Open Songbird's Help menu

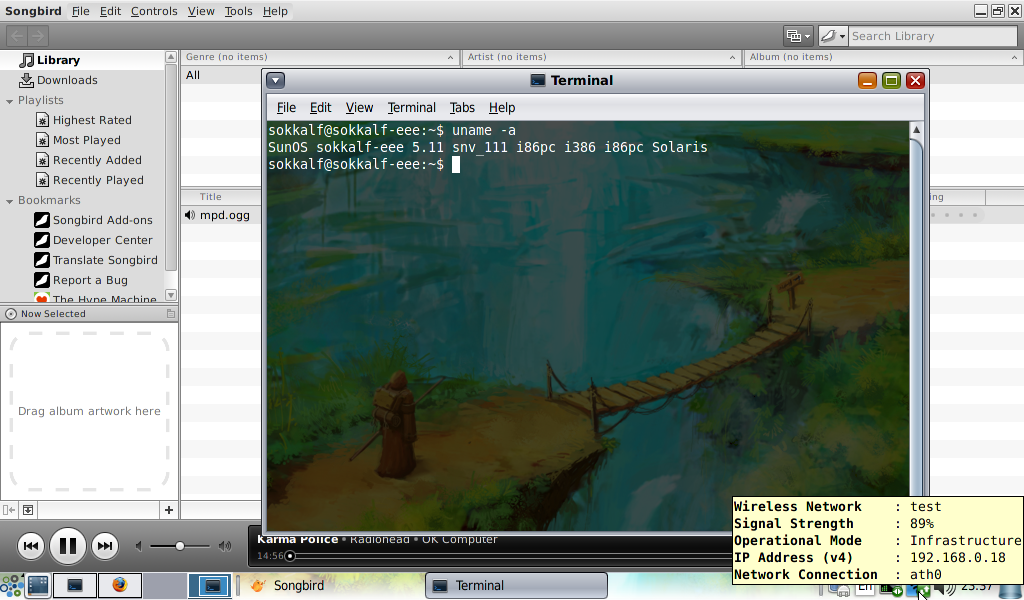(x=275, y=11)
